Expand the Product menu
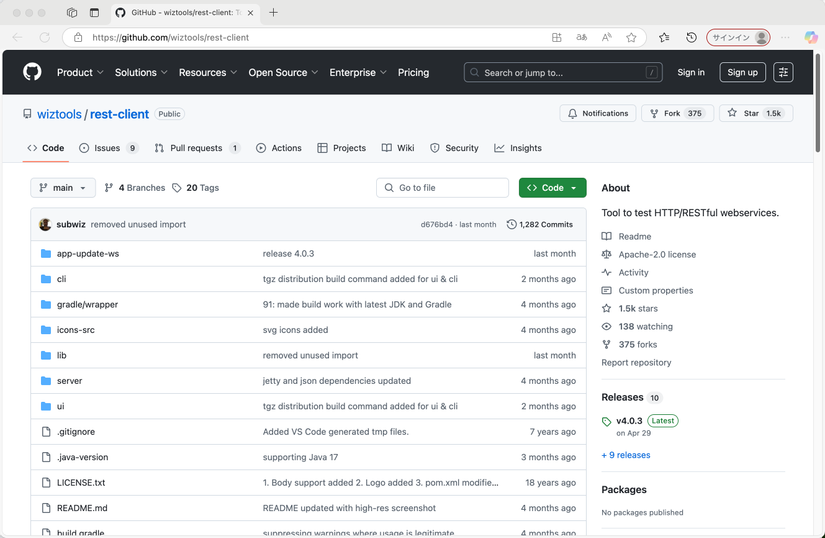825x538 pixels. coord(80,73)
